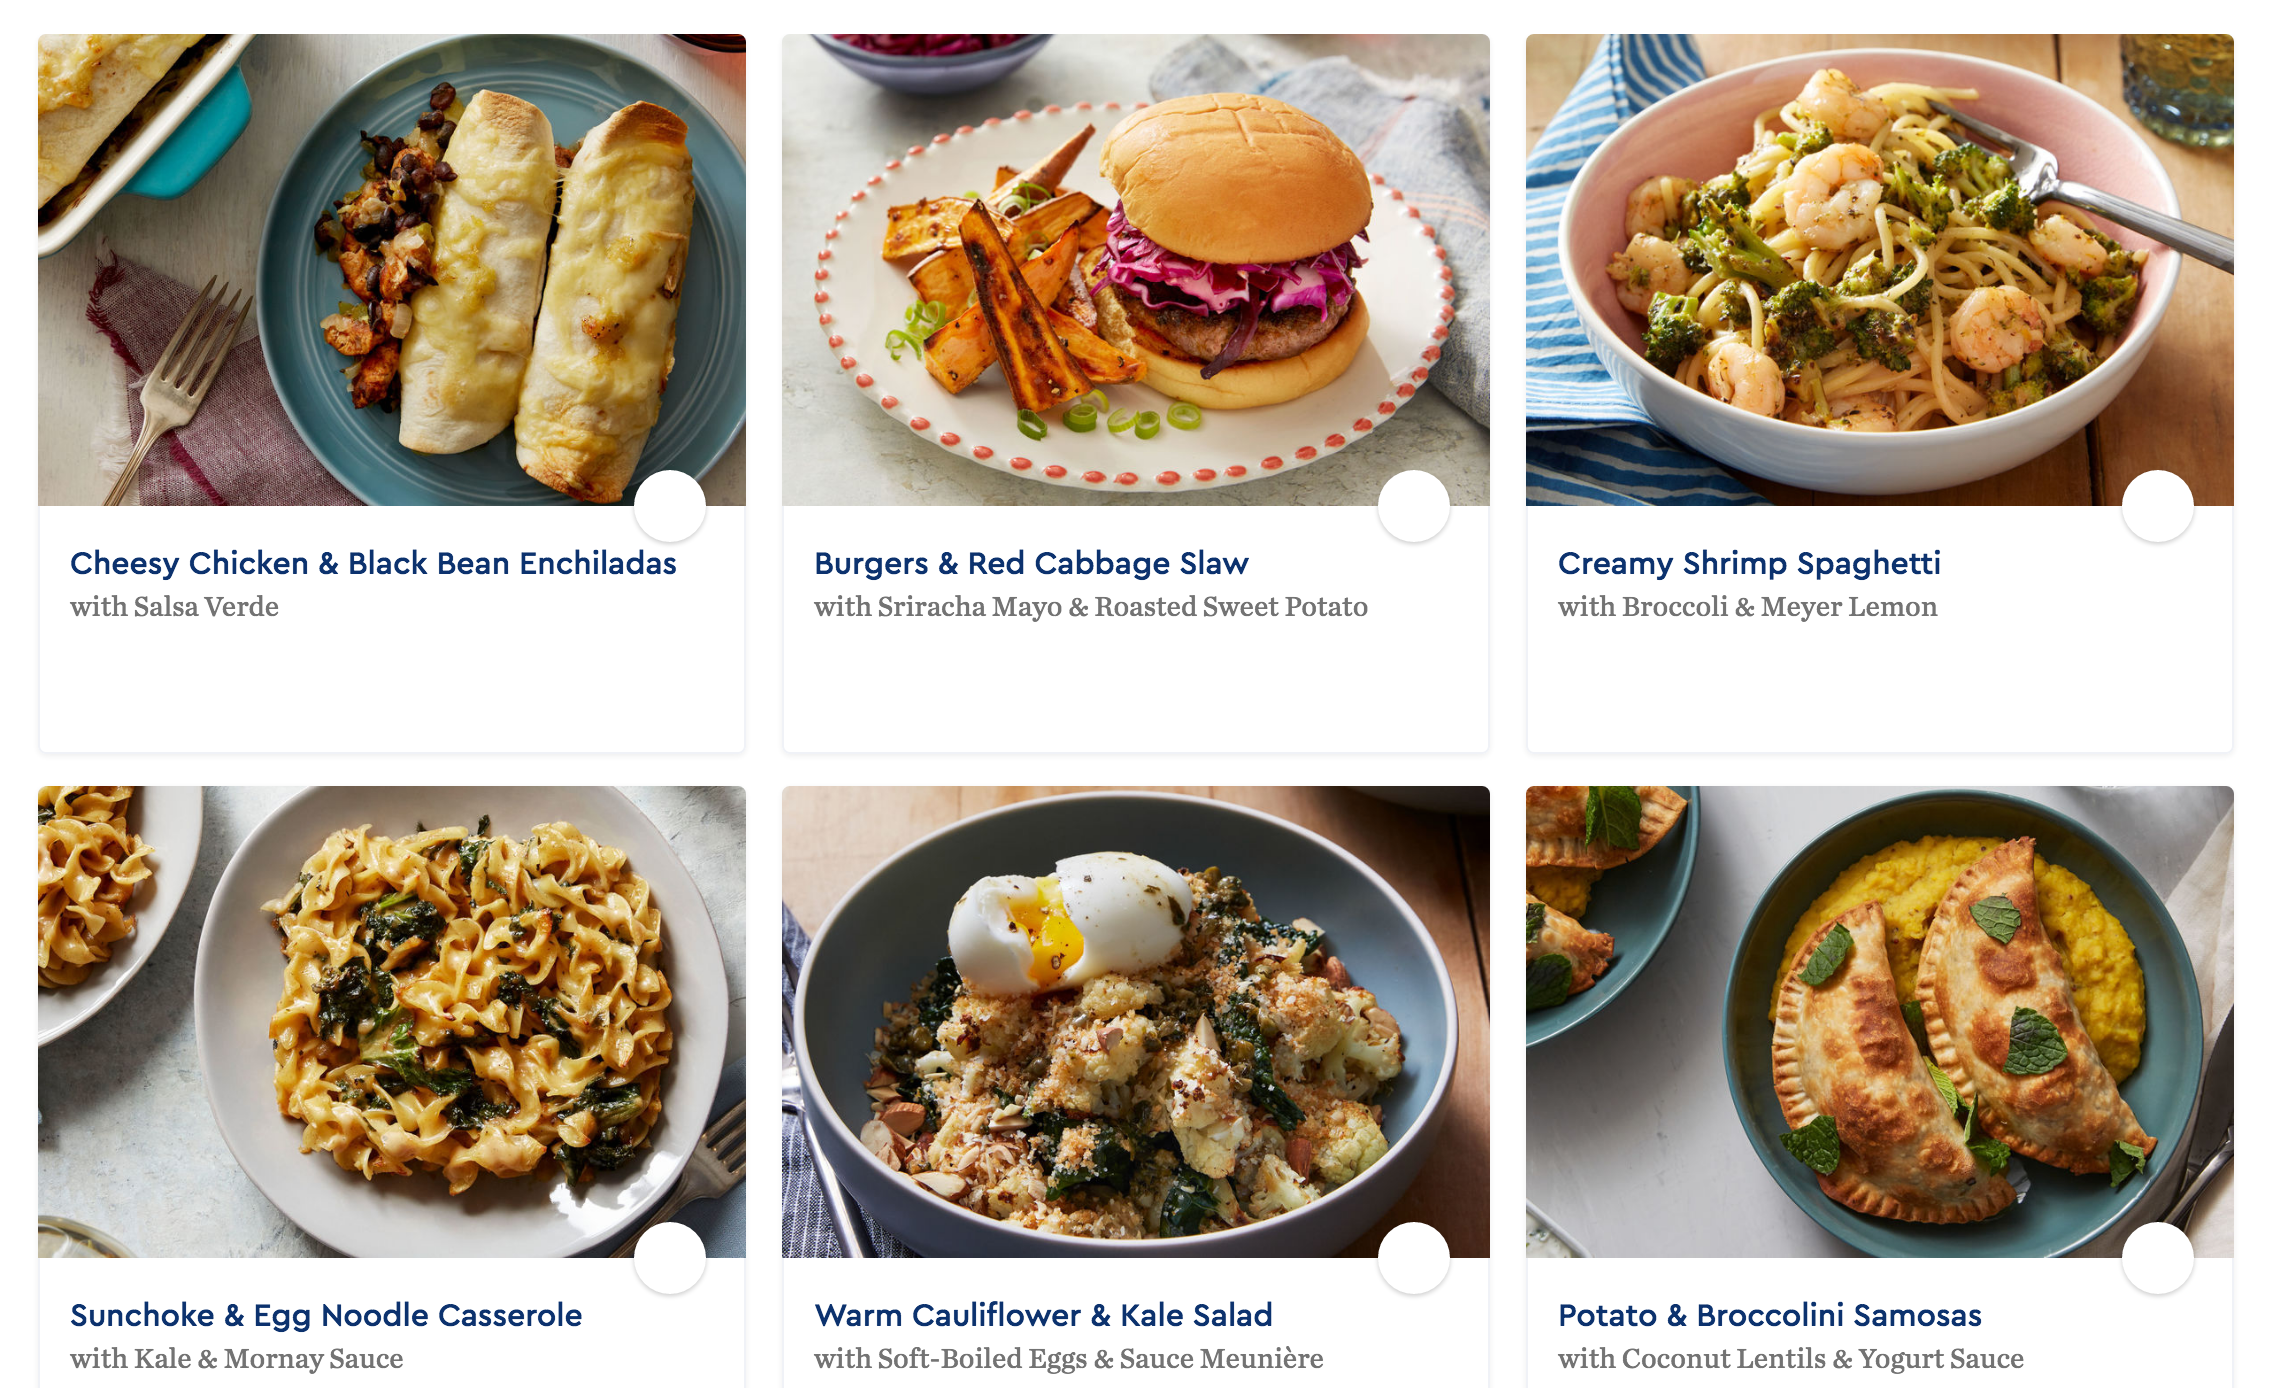Click the egg noodle casserole photo
The width and height of the screenshot is (2290, 1388).
(x=392, y=1022)
